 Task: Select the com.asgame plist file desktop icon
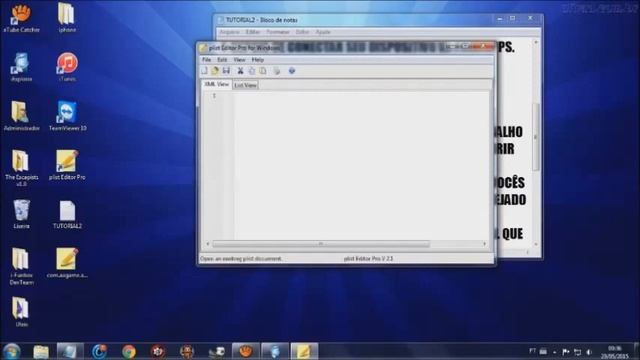pos(67,262)
